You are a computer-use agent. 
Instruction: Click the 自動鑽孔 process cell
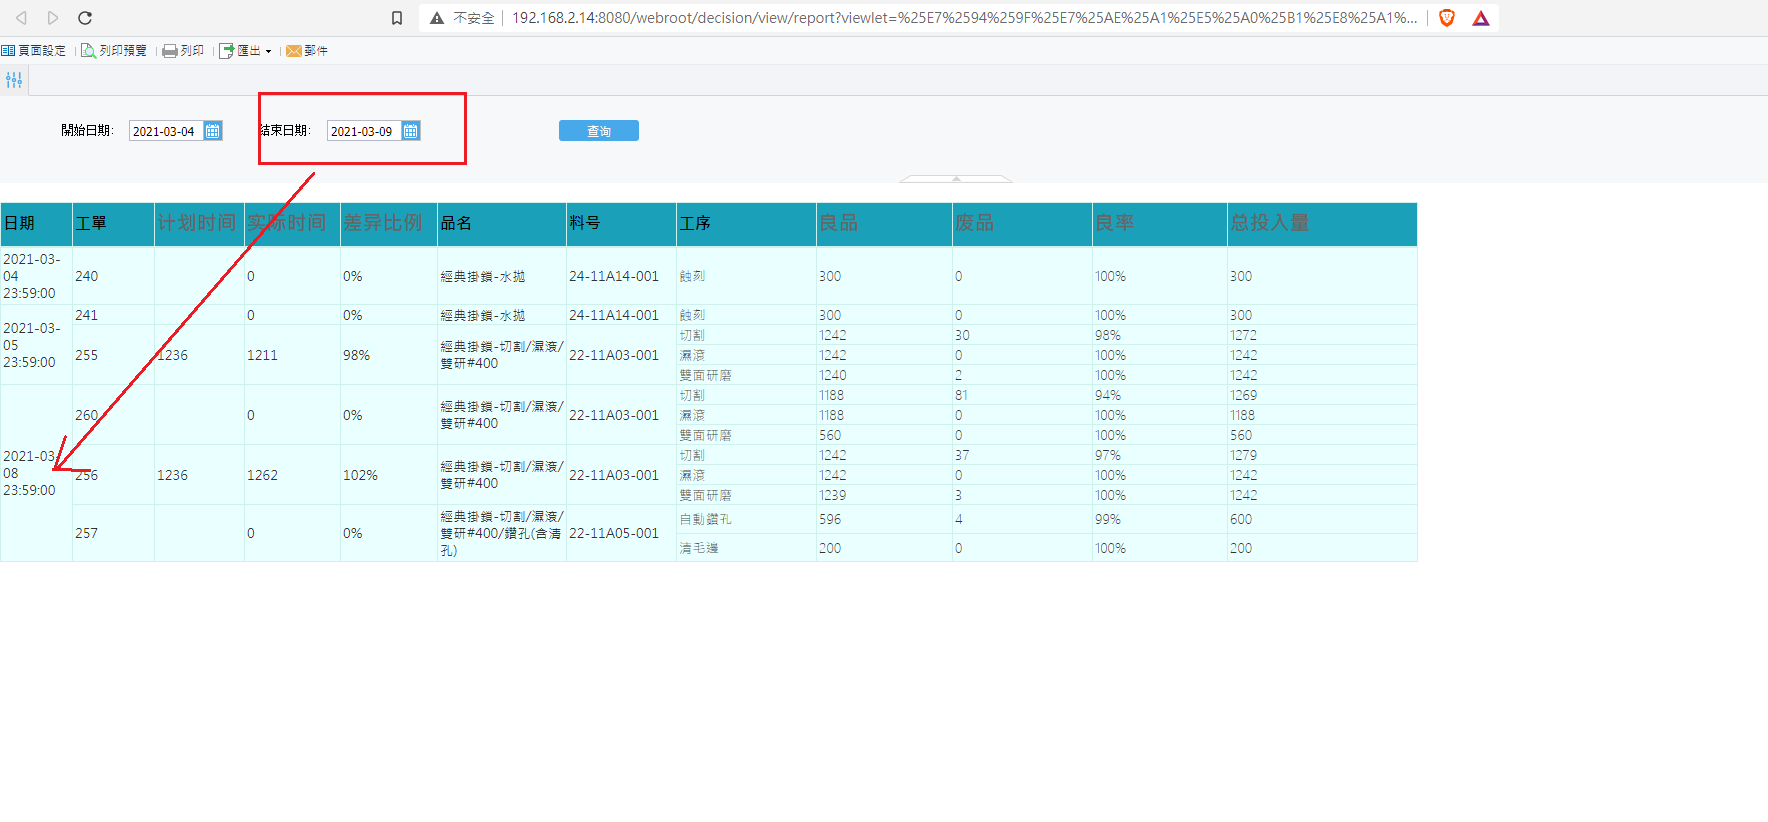[746, 519]
